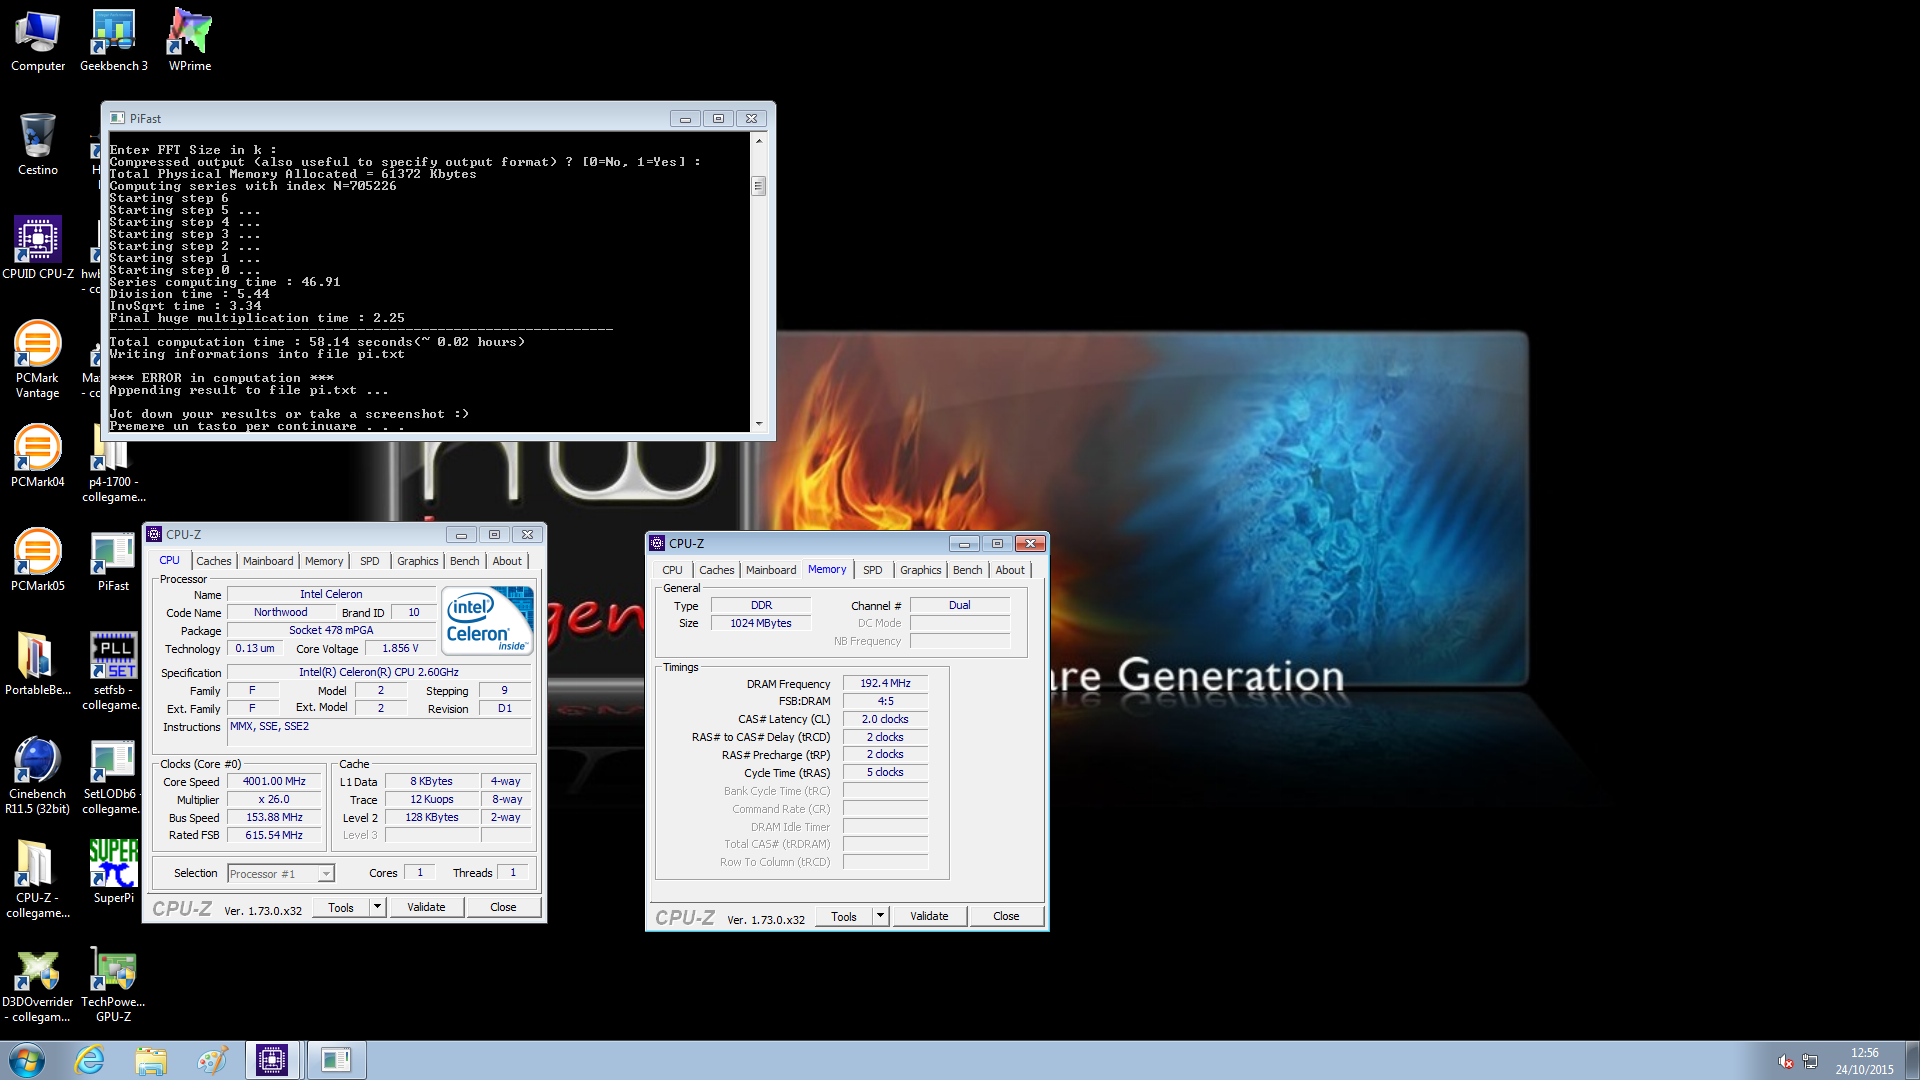Launch SetLODb6 collegamento shortcut

(x=114, y=775)
